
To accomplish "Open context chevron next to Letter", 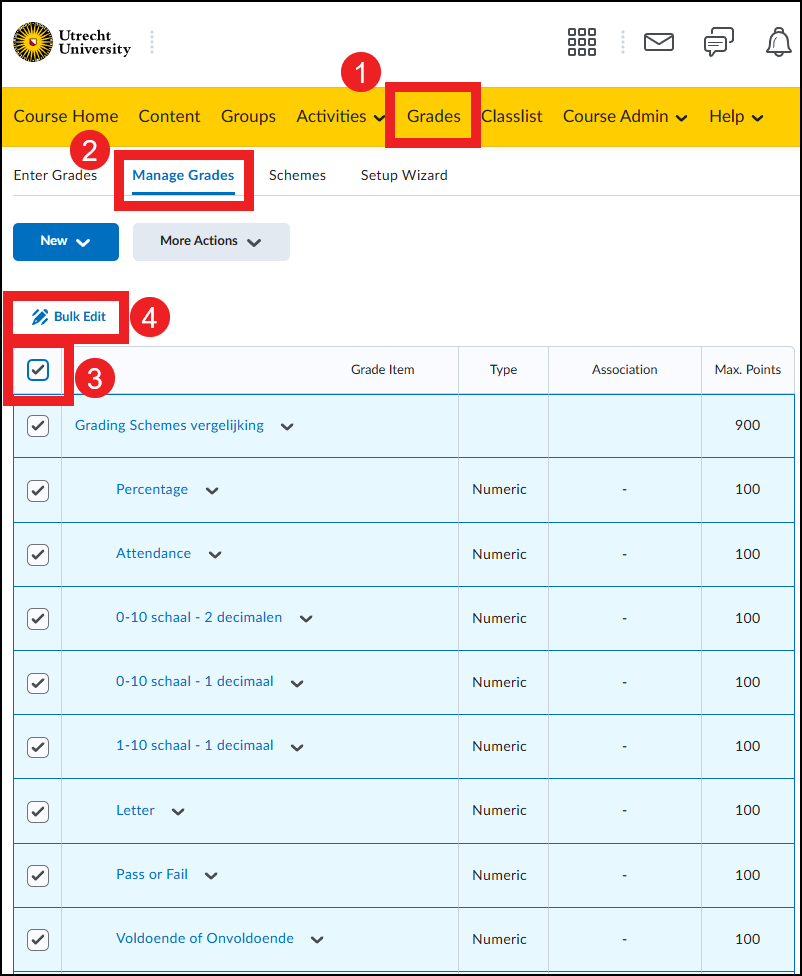I will pyautogui.click(x=178, y=812).
